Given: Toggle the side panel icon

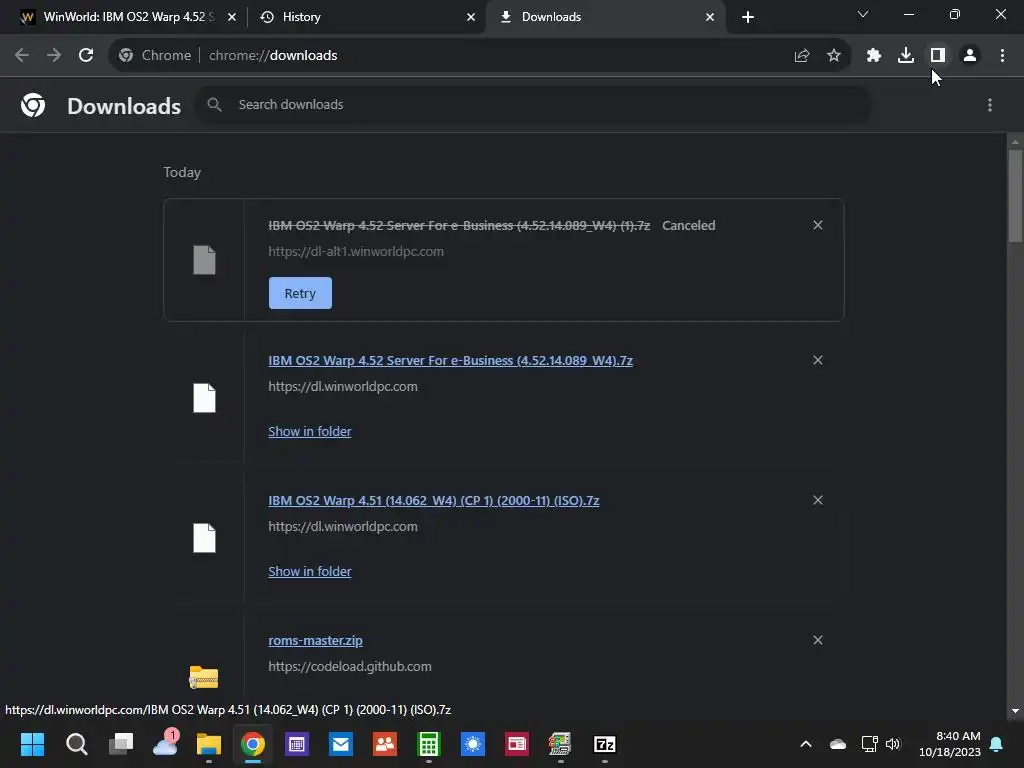Looking at the screenshot, I should [x=938, y=56].
